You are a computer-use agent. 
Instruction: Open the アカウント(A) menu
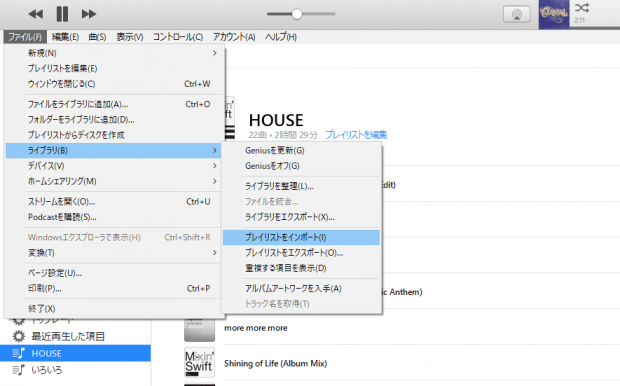(x=234, y=37)
